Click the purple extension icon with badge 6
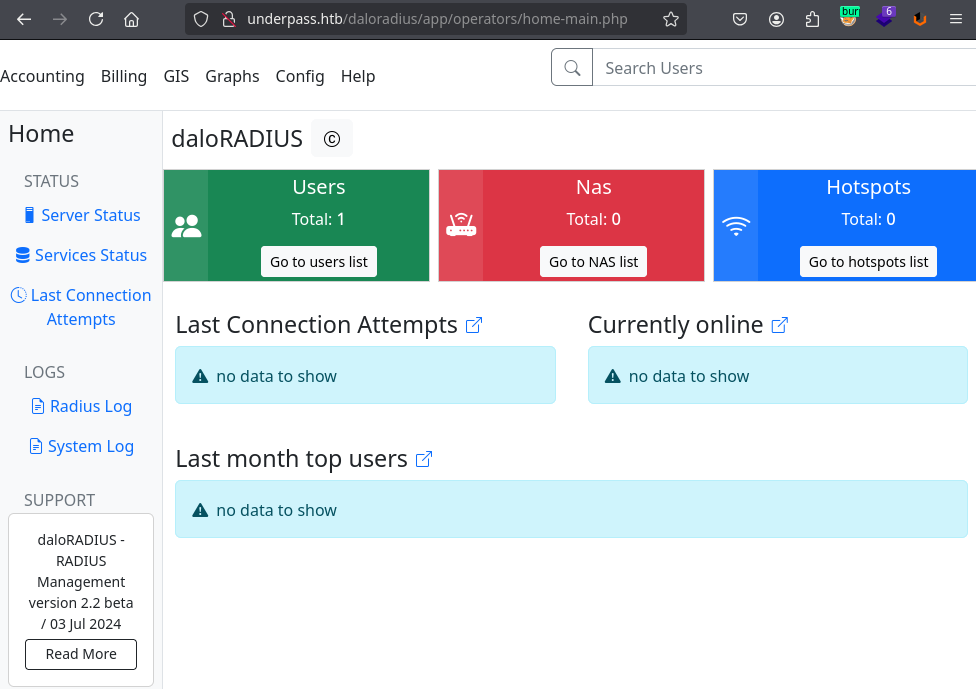 click(884, 17)
